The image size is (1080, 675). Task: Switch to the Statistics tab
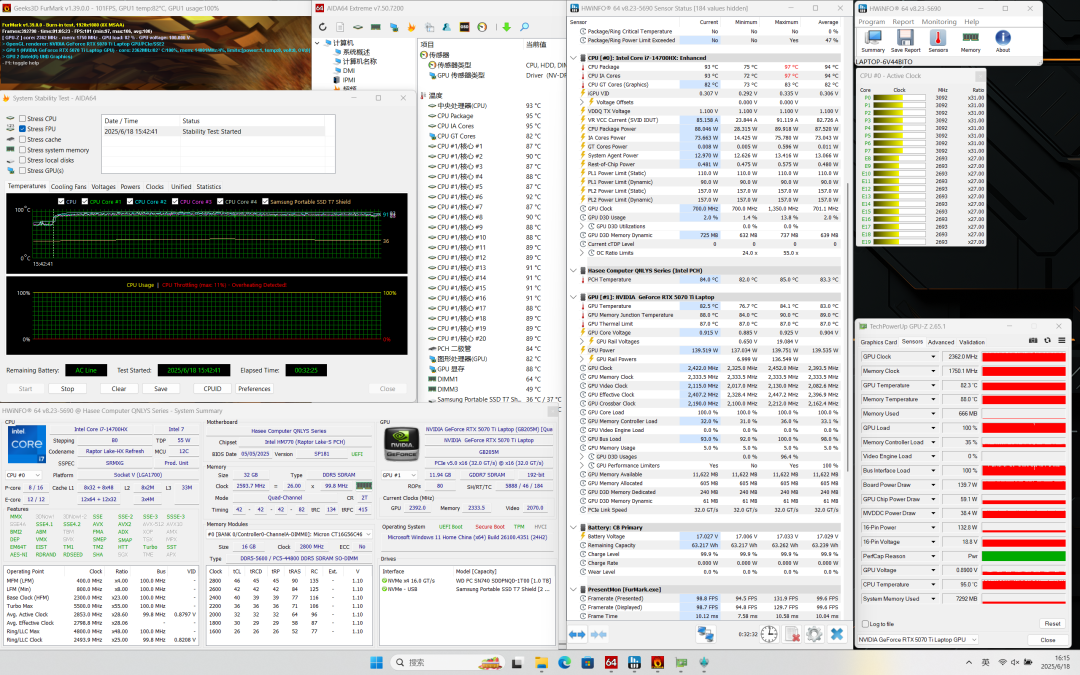tap(209, 187)
